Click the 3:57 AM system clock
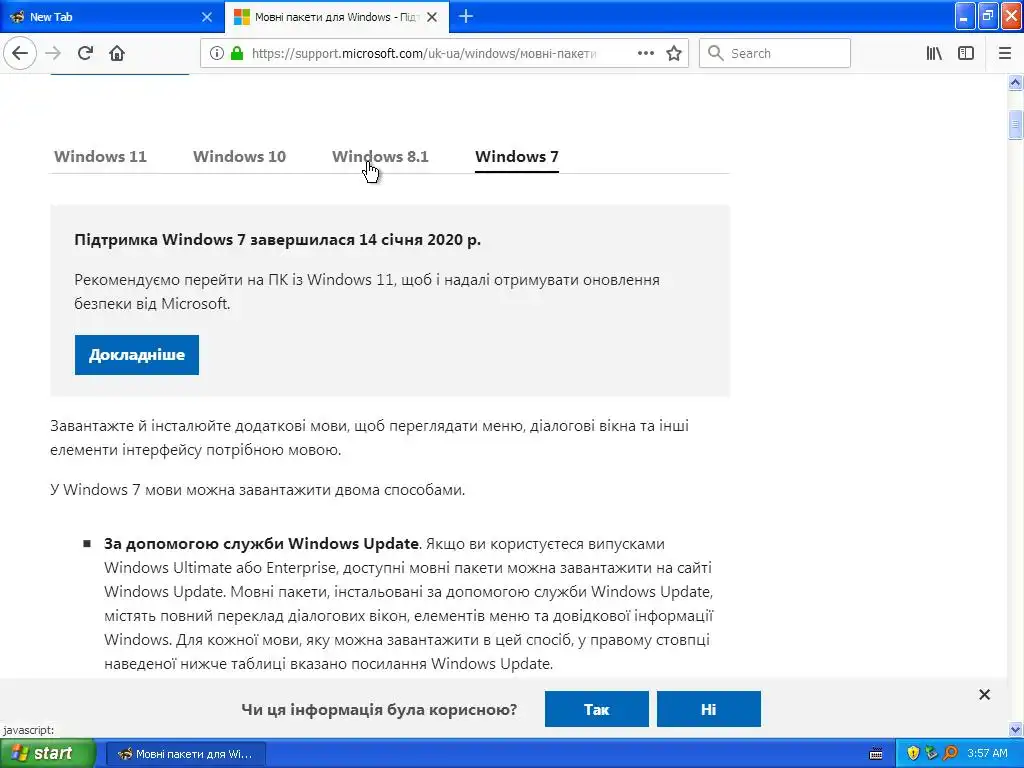Screen dimensions: 1024x768 [x=987, y=753]
